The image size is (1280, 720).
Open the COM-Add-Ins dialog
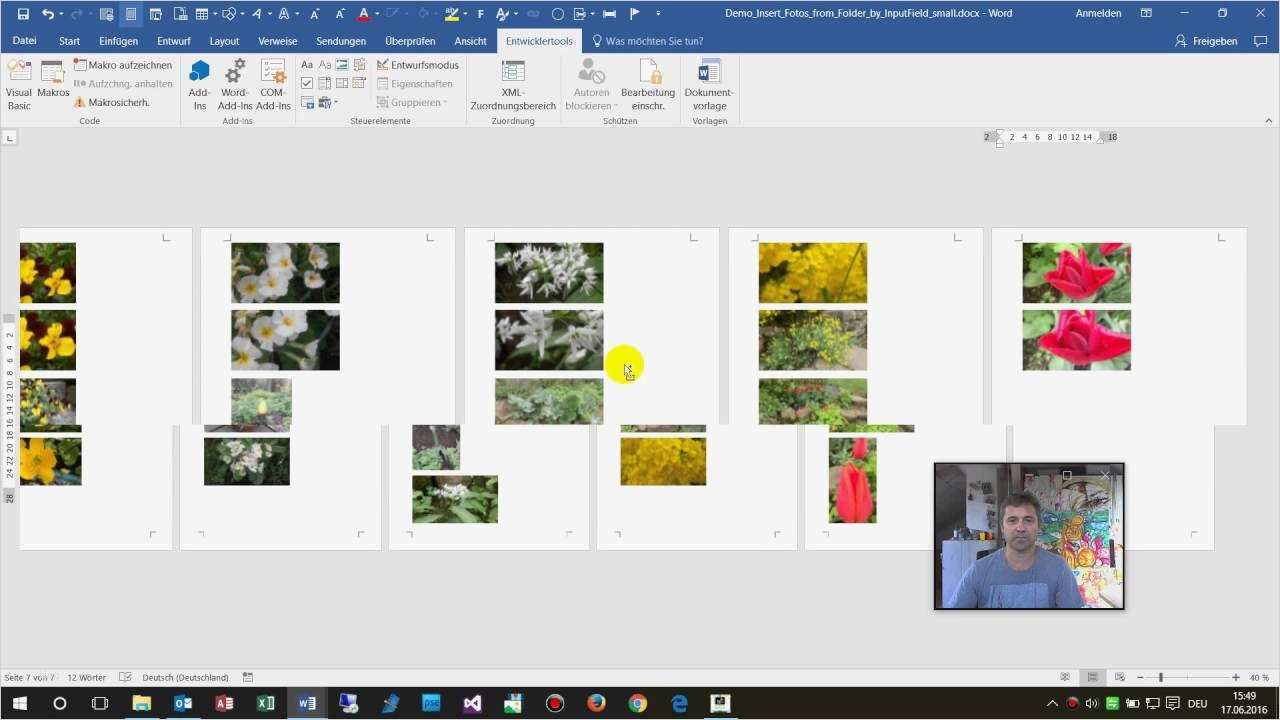(x=272, y=85)
